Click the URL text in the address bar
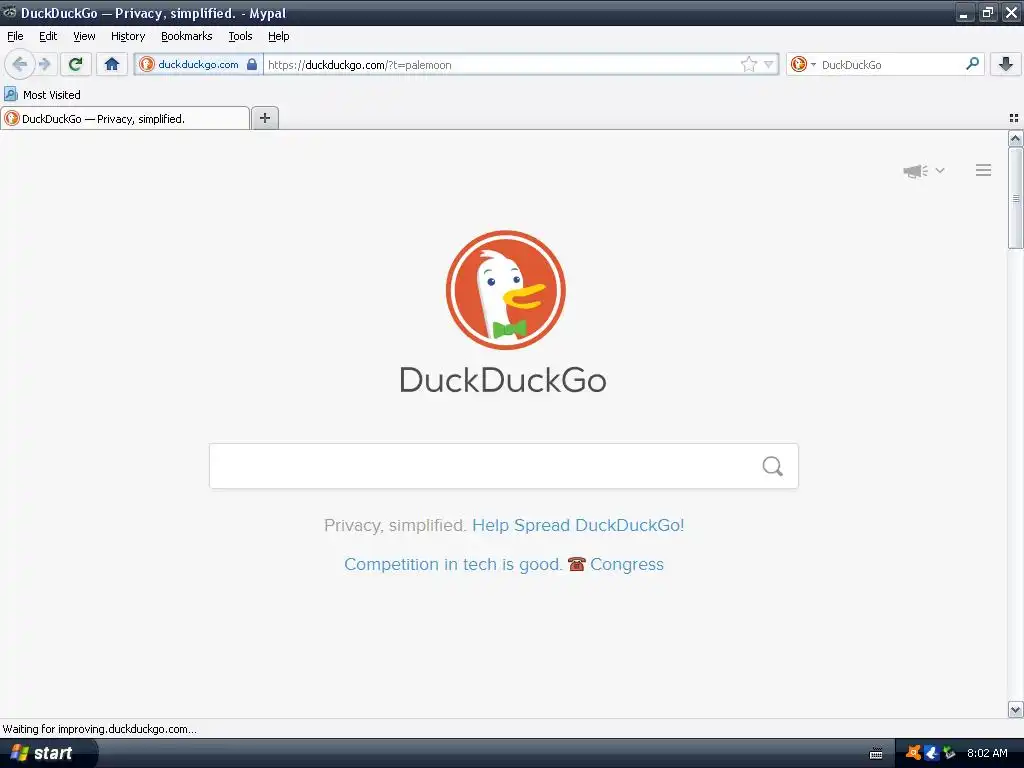 [360, 65]
